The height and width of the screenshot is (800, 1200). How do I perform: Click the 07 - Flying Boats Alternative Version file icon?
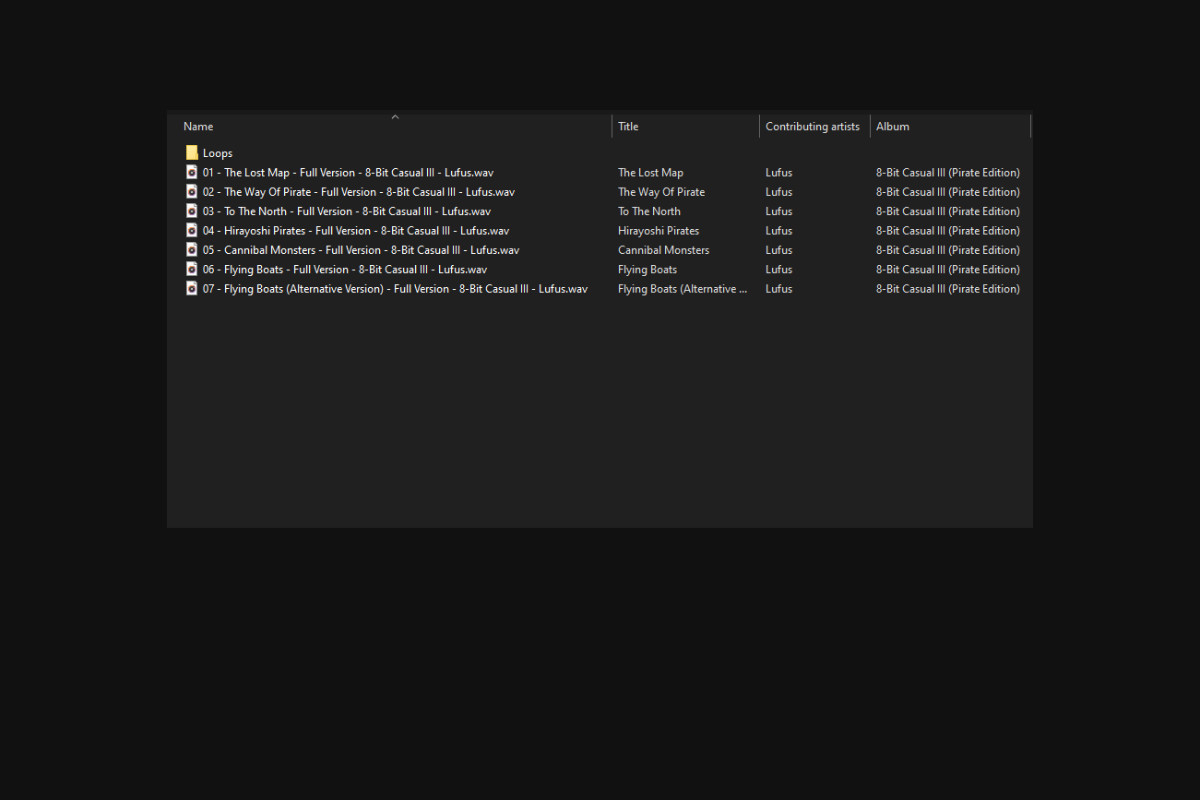click(192, 288)
